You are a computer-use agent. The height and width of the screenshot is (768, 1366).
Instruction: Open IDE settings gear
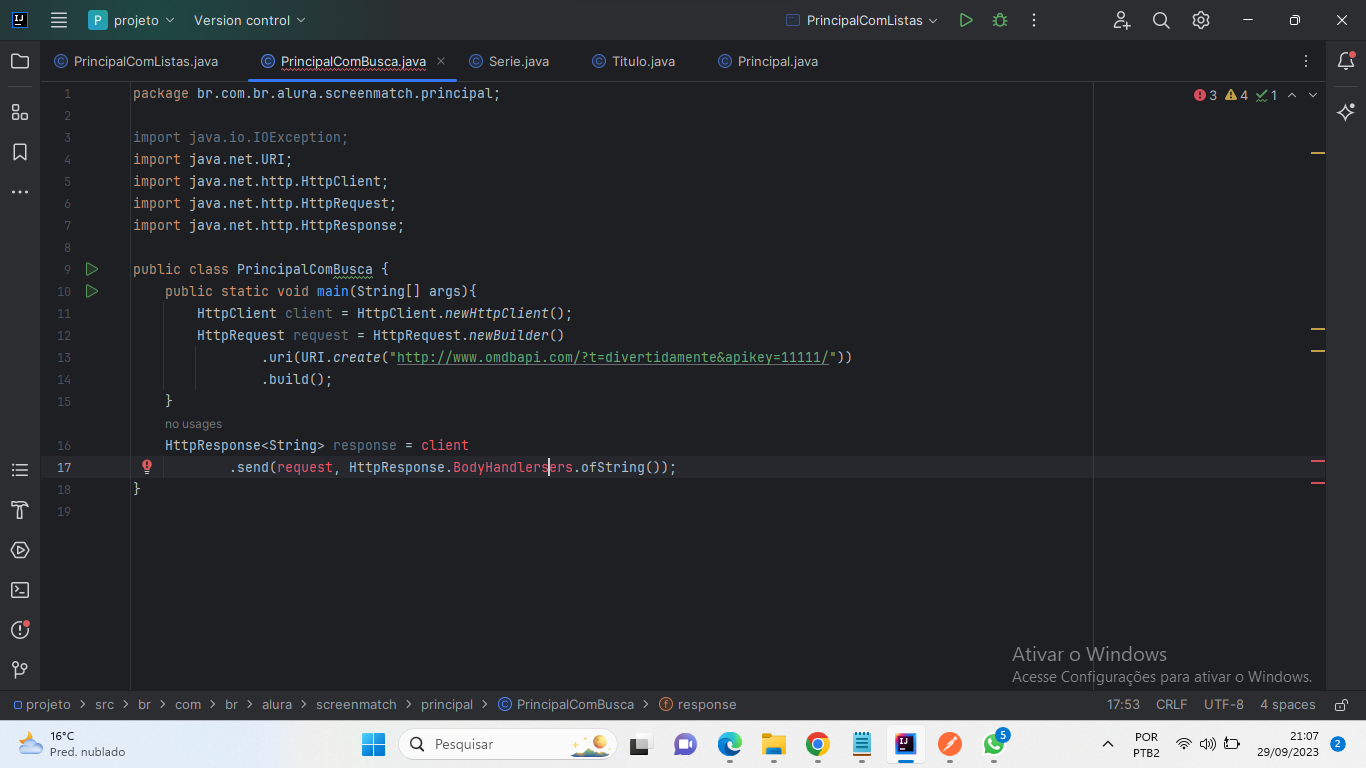(1201, 20)
